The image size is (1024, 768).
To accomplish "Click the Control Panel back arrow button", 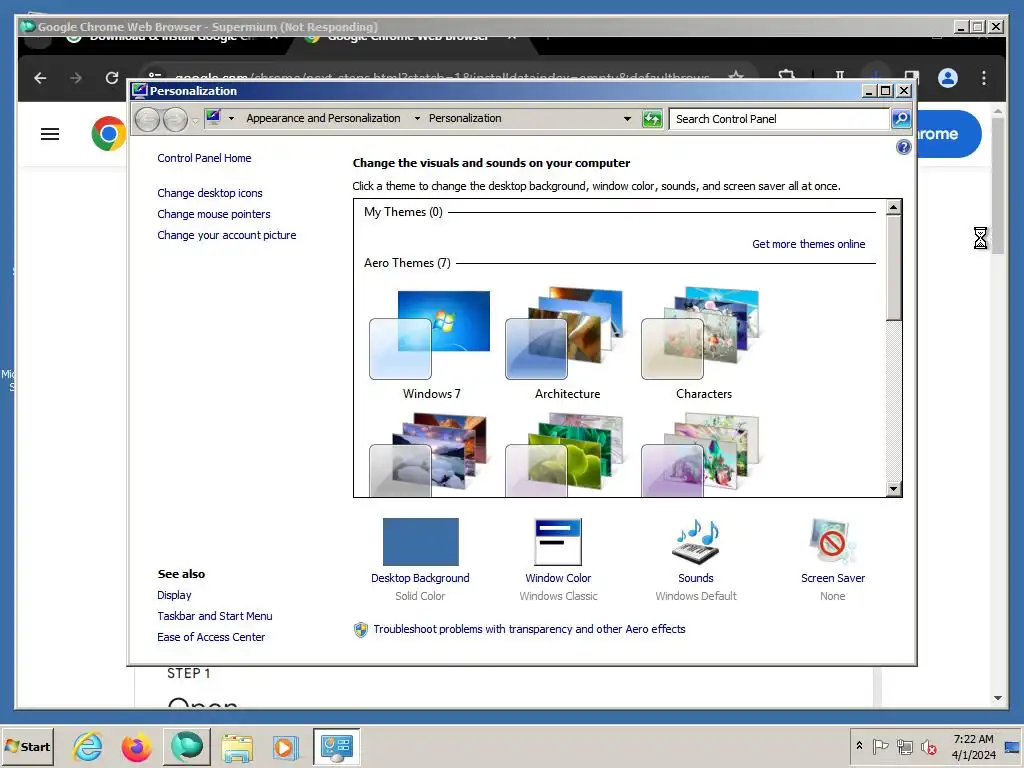I will point(148,120).
